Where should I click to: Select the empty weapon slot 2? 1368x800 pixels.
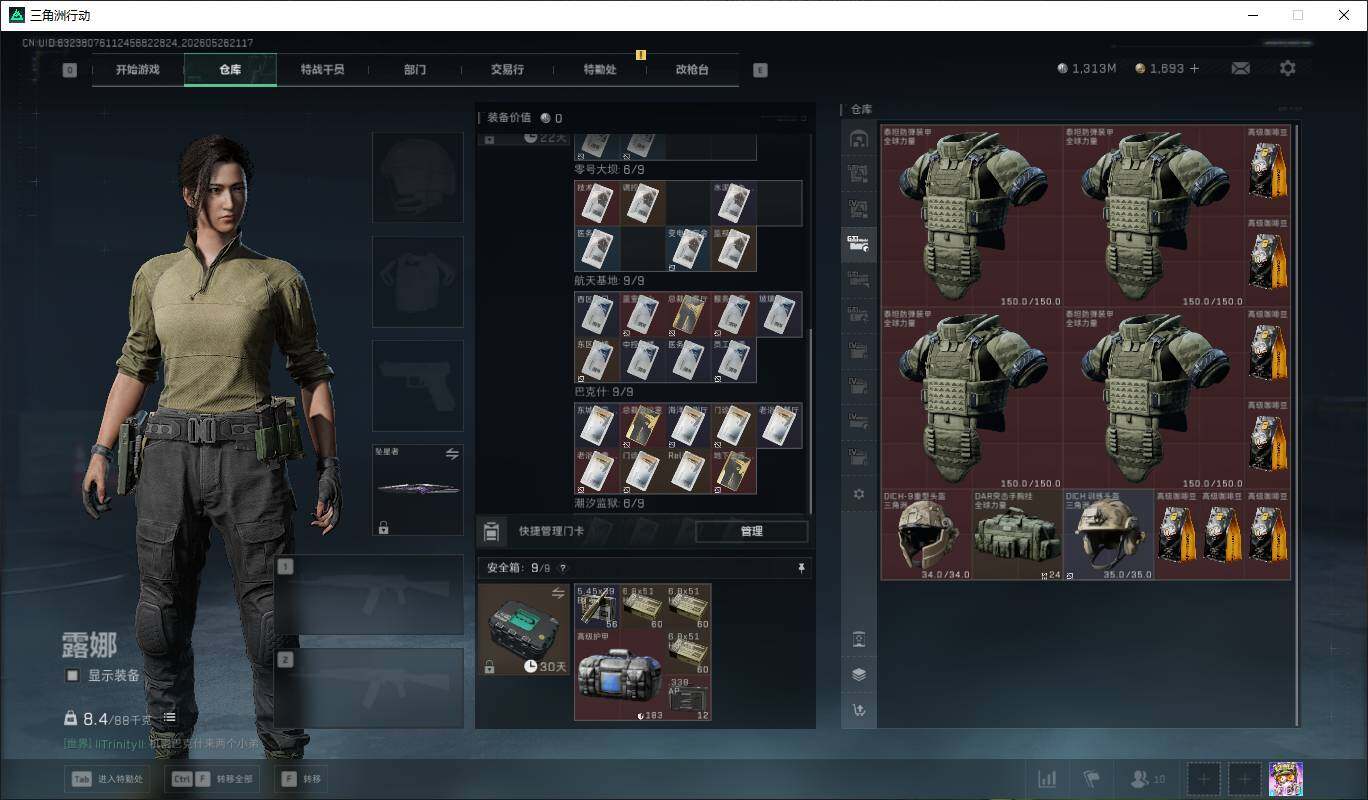click(x=369, y=688)
